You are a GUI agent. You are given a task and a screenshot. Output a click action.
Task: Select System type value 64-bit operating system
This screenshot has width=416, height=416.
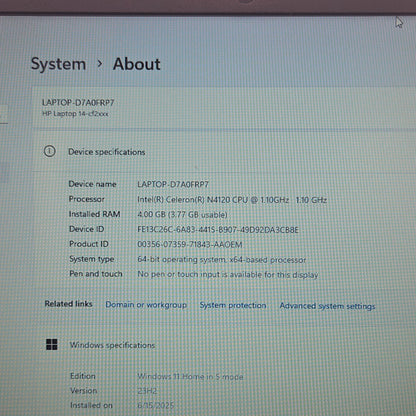click(x=222, y=260)
